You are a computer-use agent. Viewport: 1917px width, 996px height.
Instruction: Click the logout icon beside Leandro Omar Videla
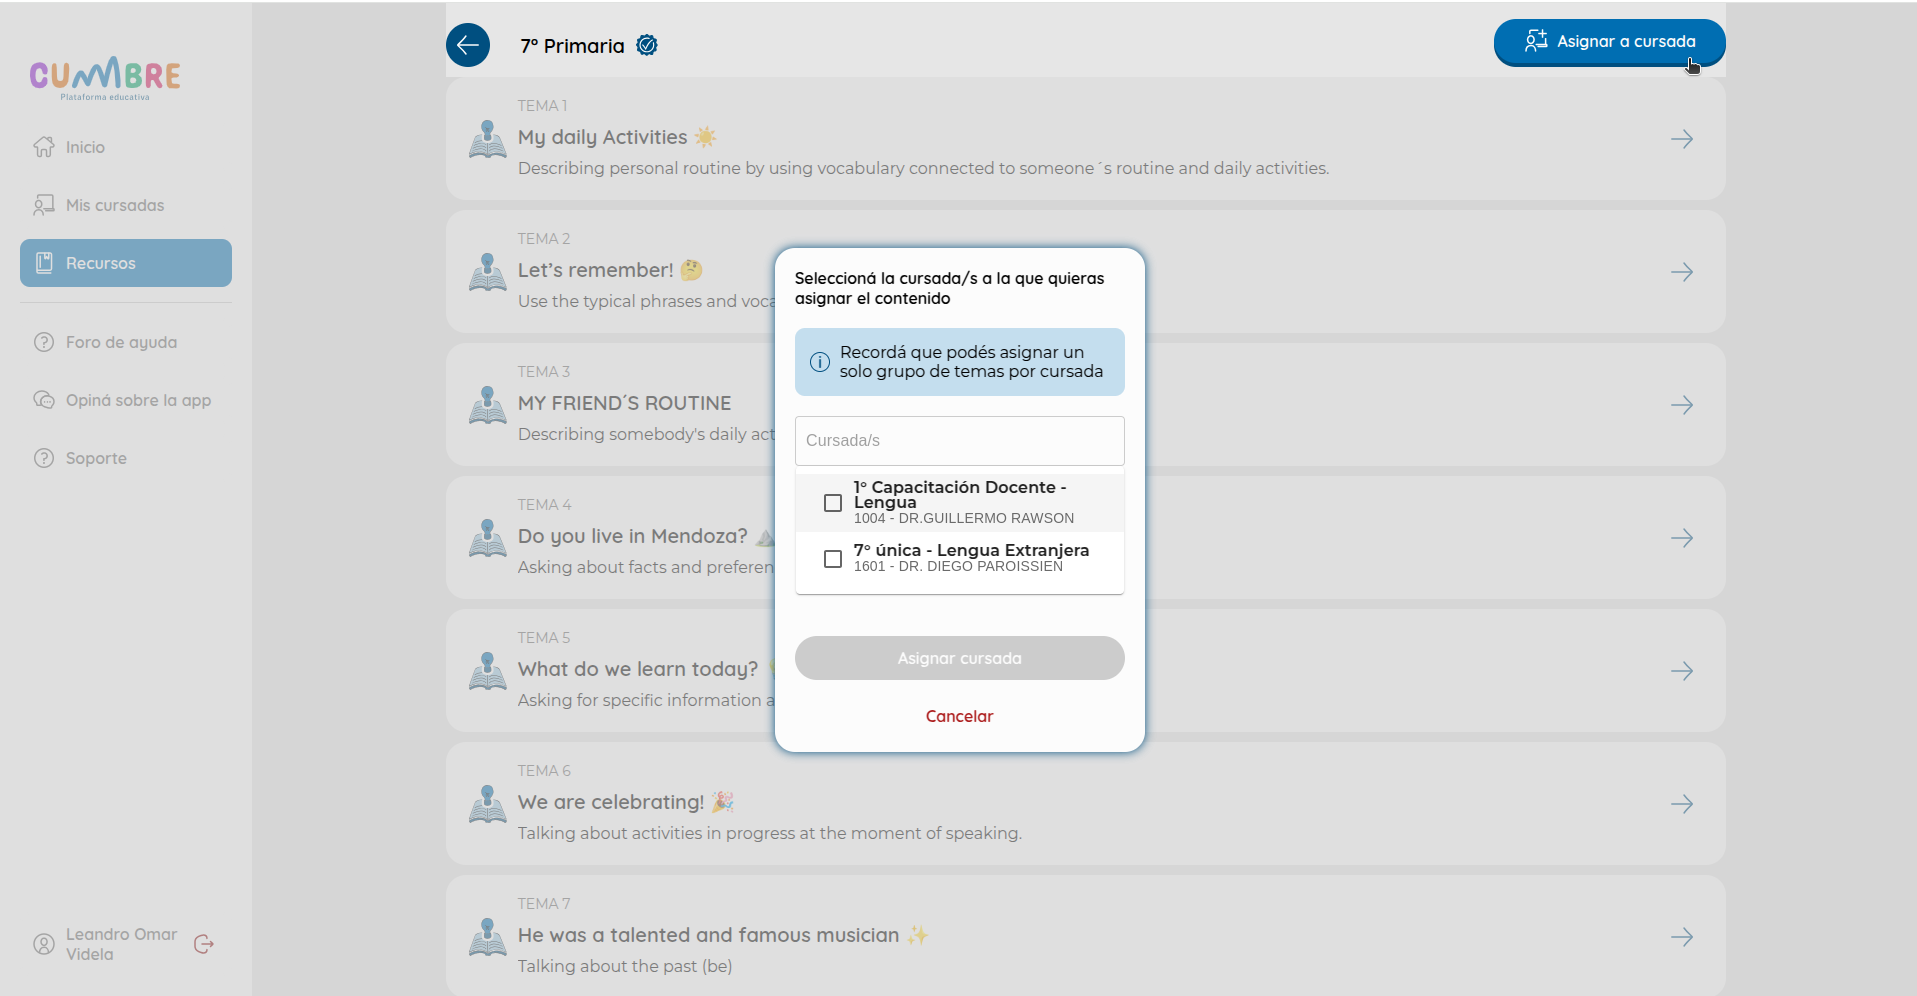(204, 944)
